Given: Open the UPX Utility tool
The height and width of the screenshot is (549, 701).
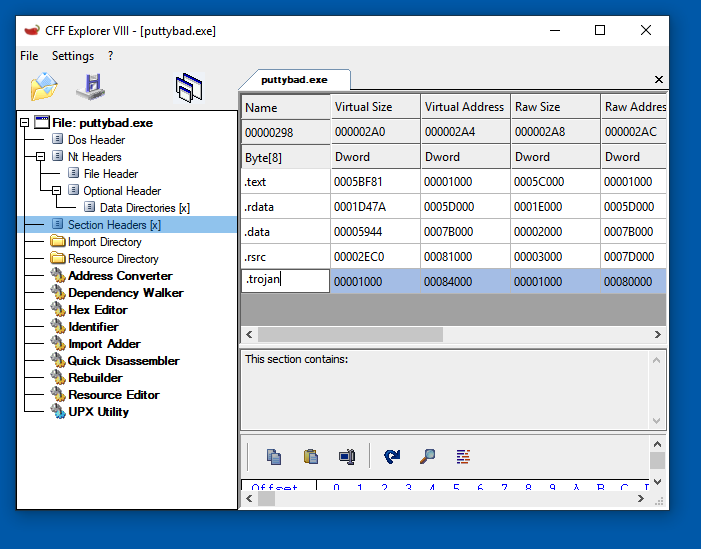Looking at the screenshot, I should [98, 412].
